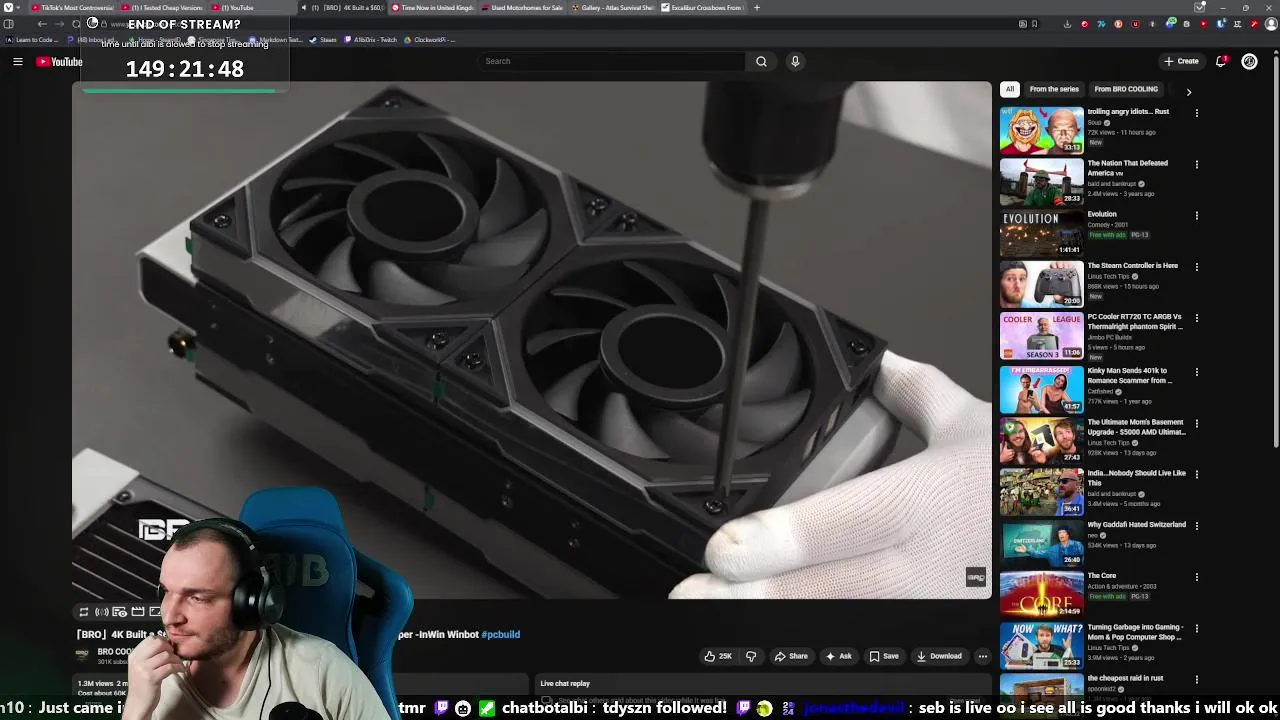Image resolution: width=1280 pixels, height=720 pixels.
Task: Toggle the browser side panel icon
Action: (x=8, y=24)
